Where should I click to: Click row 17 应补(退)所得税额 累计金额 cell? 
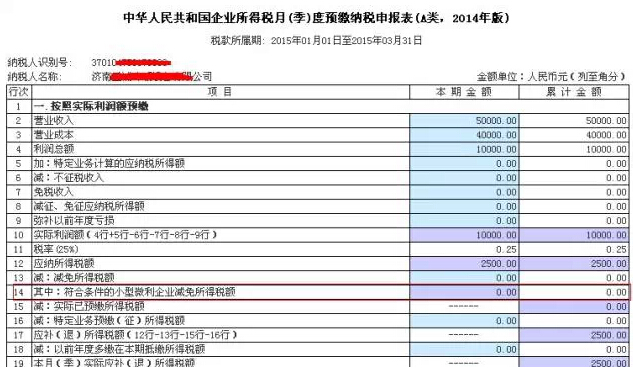pos(574,335)
